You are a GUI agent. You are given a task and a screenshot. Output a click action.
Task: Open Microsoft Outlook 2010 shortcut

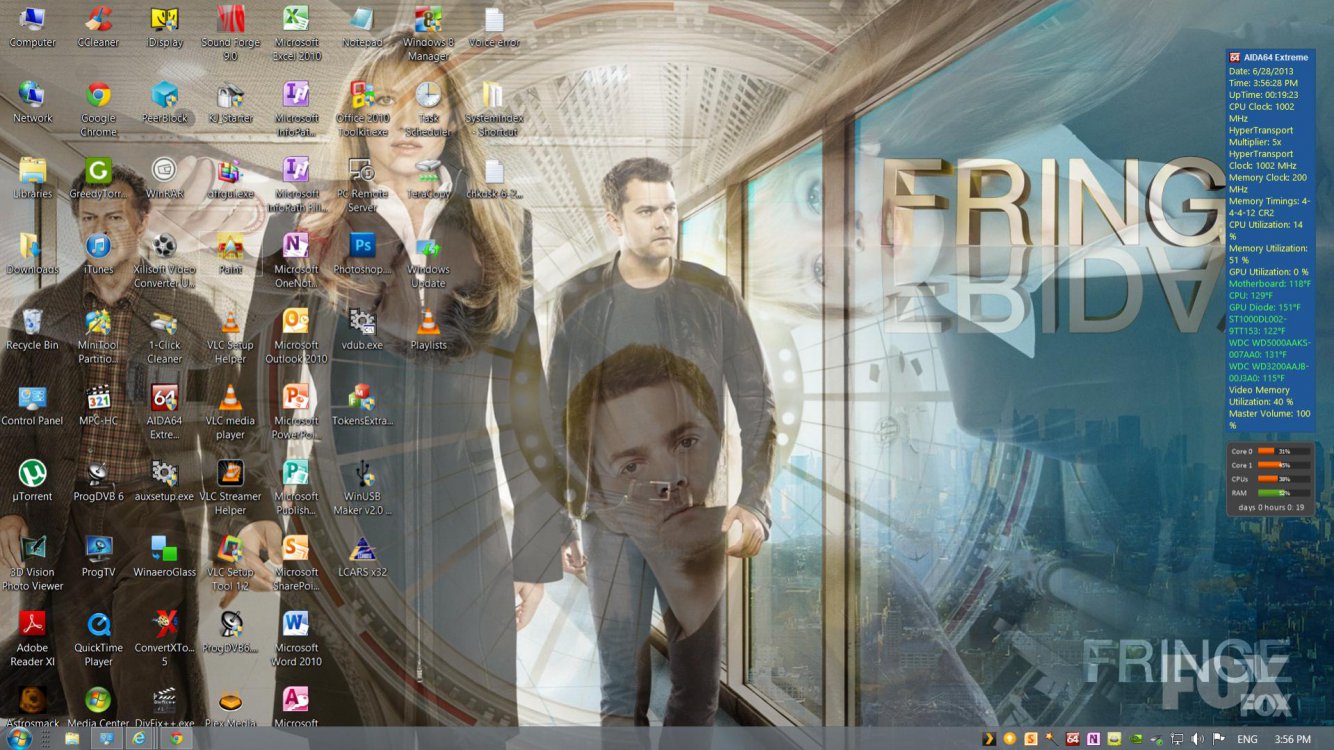point(296,337)
